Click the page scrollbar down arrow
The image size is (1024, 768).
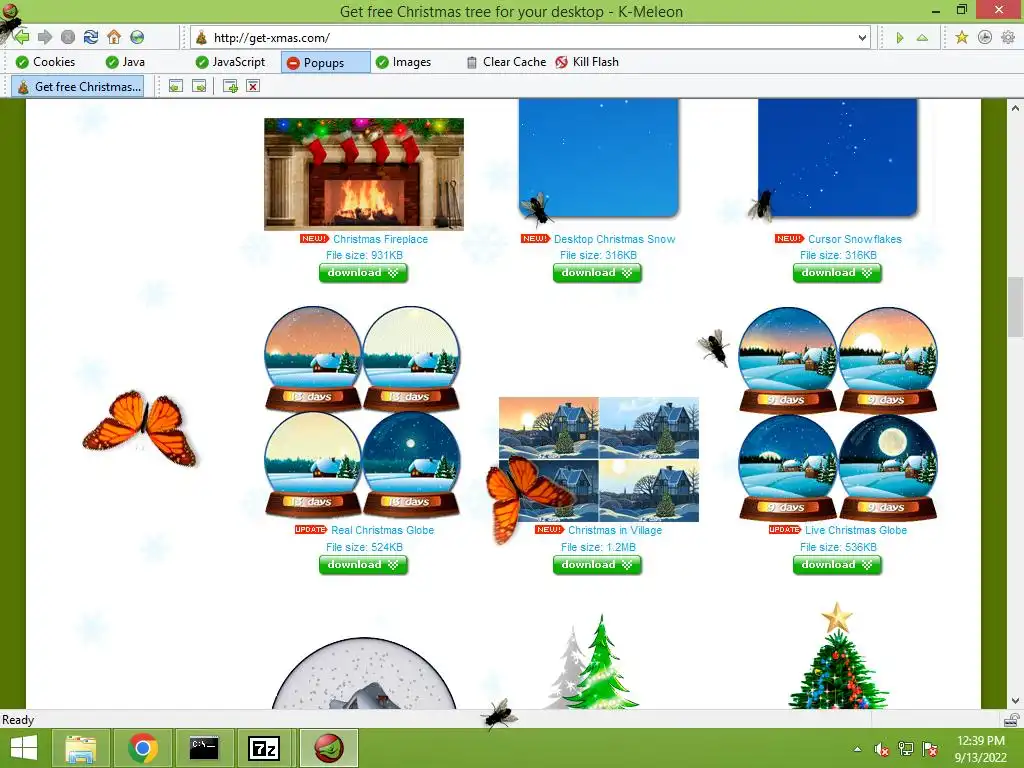click(x=1015, y=701)
